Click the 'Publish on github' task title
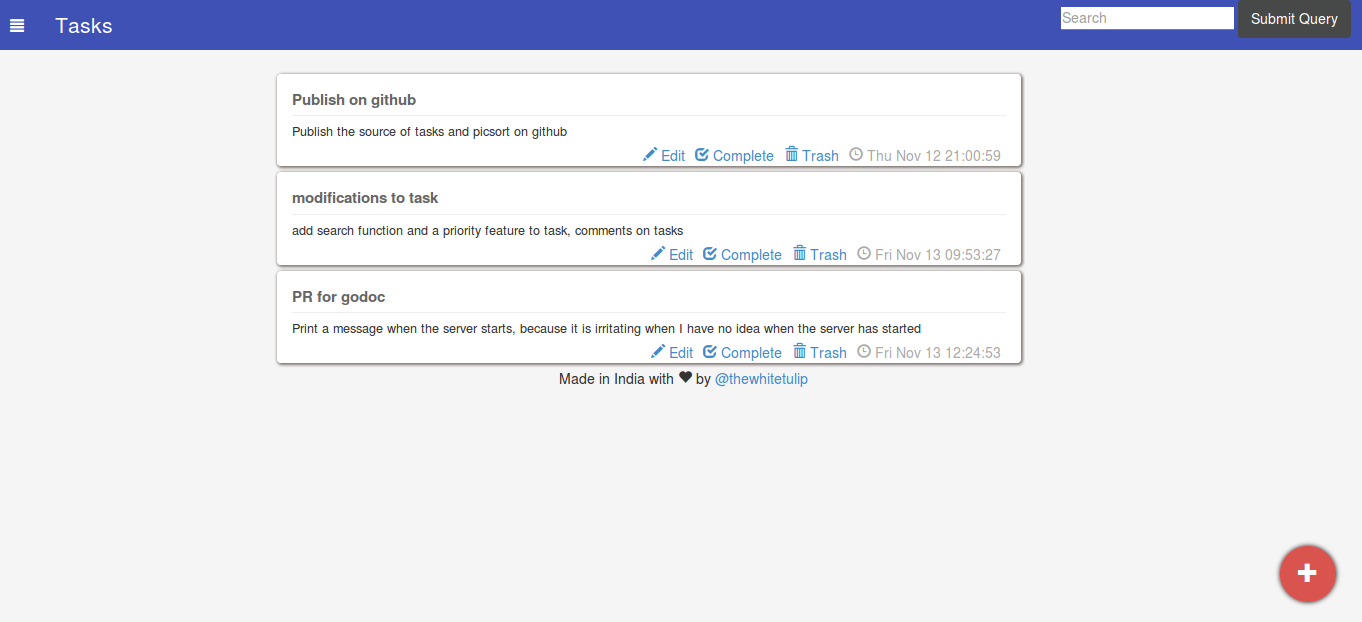The width and height of the screenshot is (1362, 622). (354, 100)
